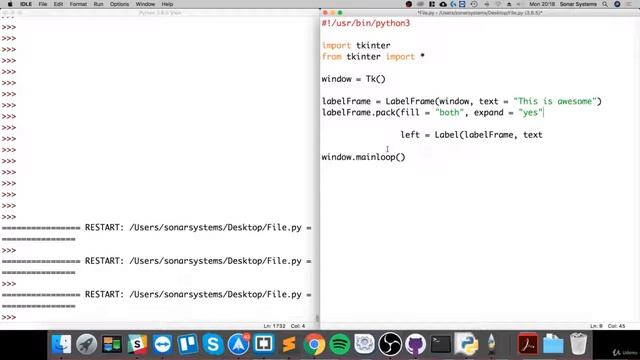Click the shell window scrollbar
This screenshot has height=360, width=640.
click(x=317, y=317)
